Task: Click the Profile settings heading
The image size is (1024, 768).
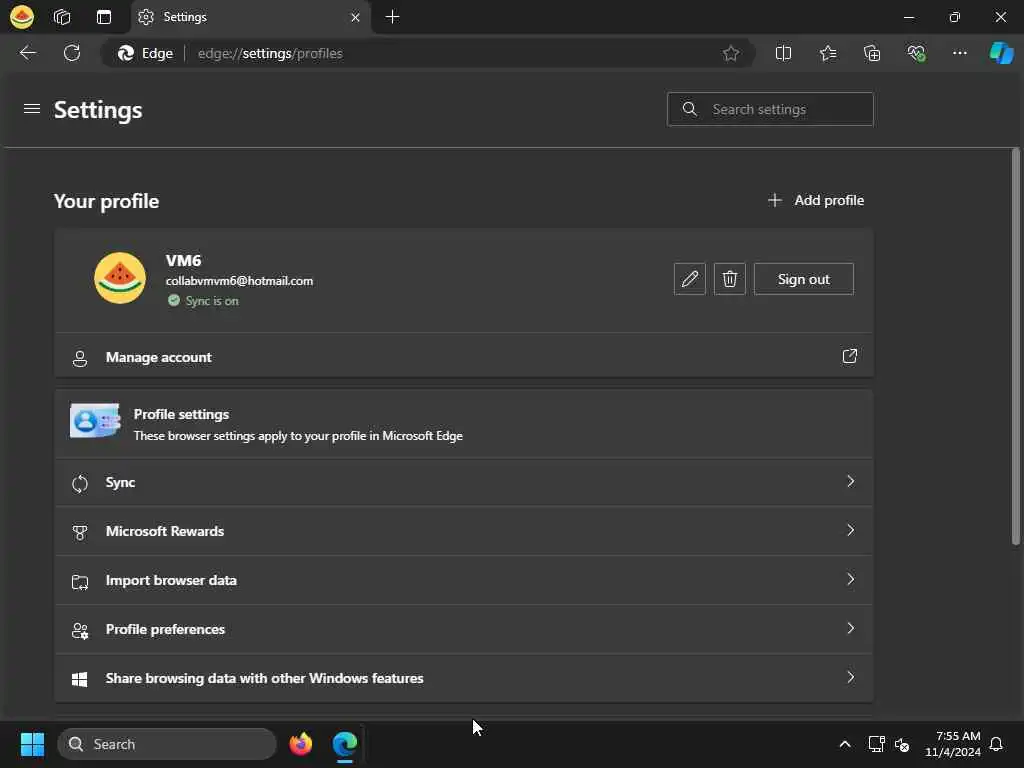Action: [181, 414]
